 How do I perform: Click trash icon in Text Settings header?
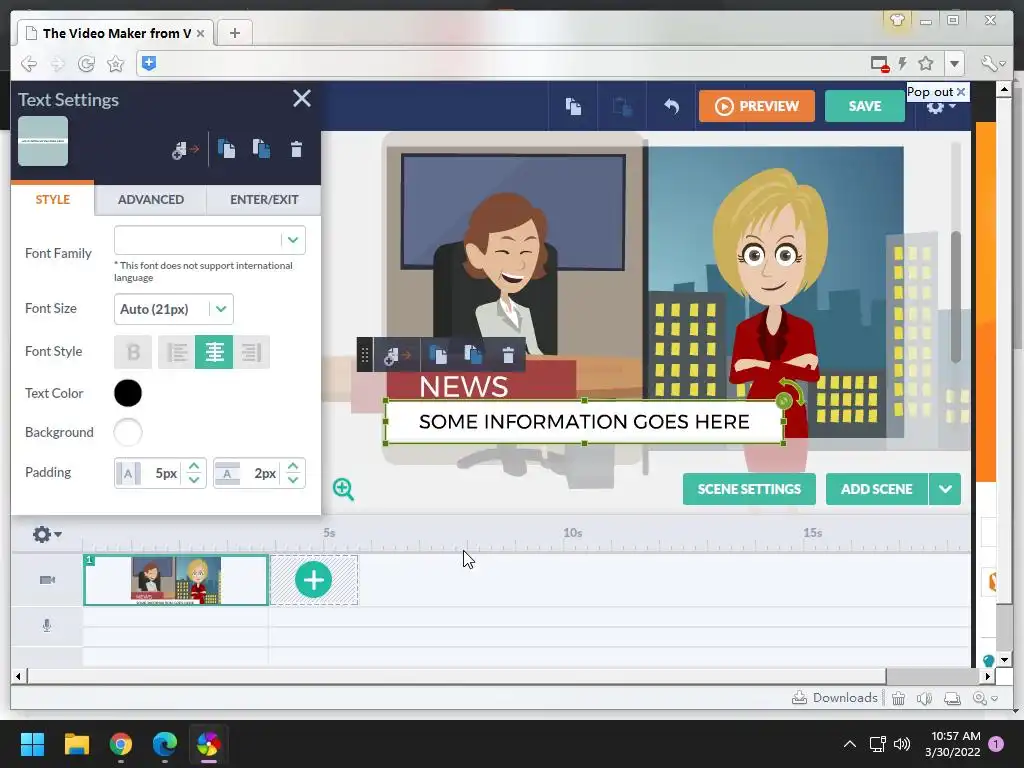click(x=296, y=150)
